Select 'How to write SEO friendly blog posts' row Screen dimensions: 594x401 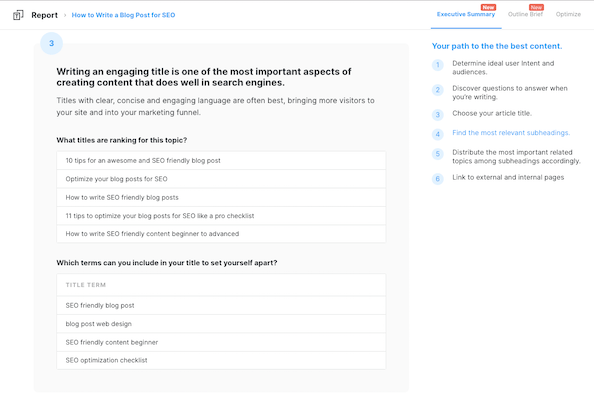pos(221,197)
